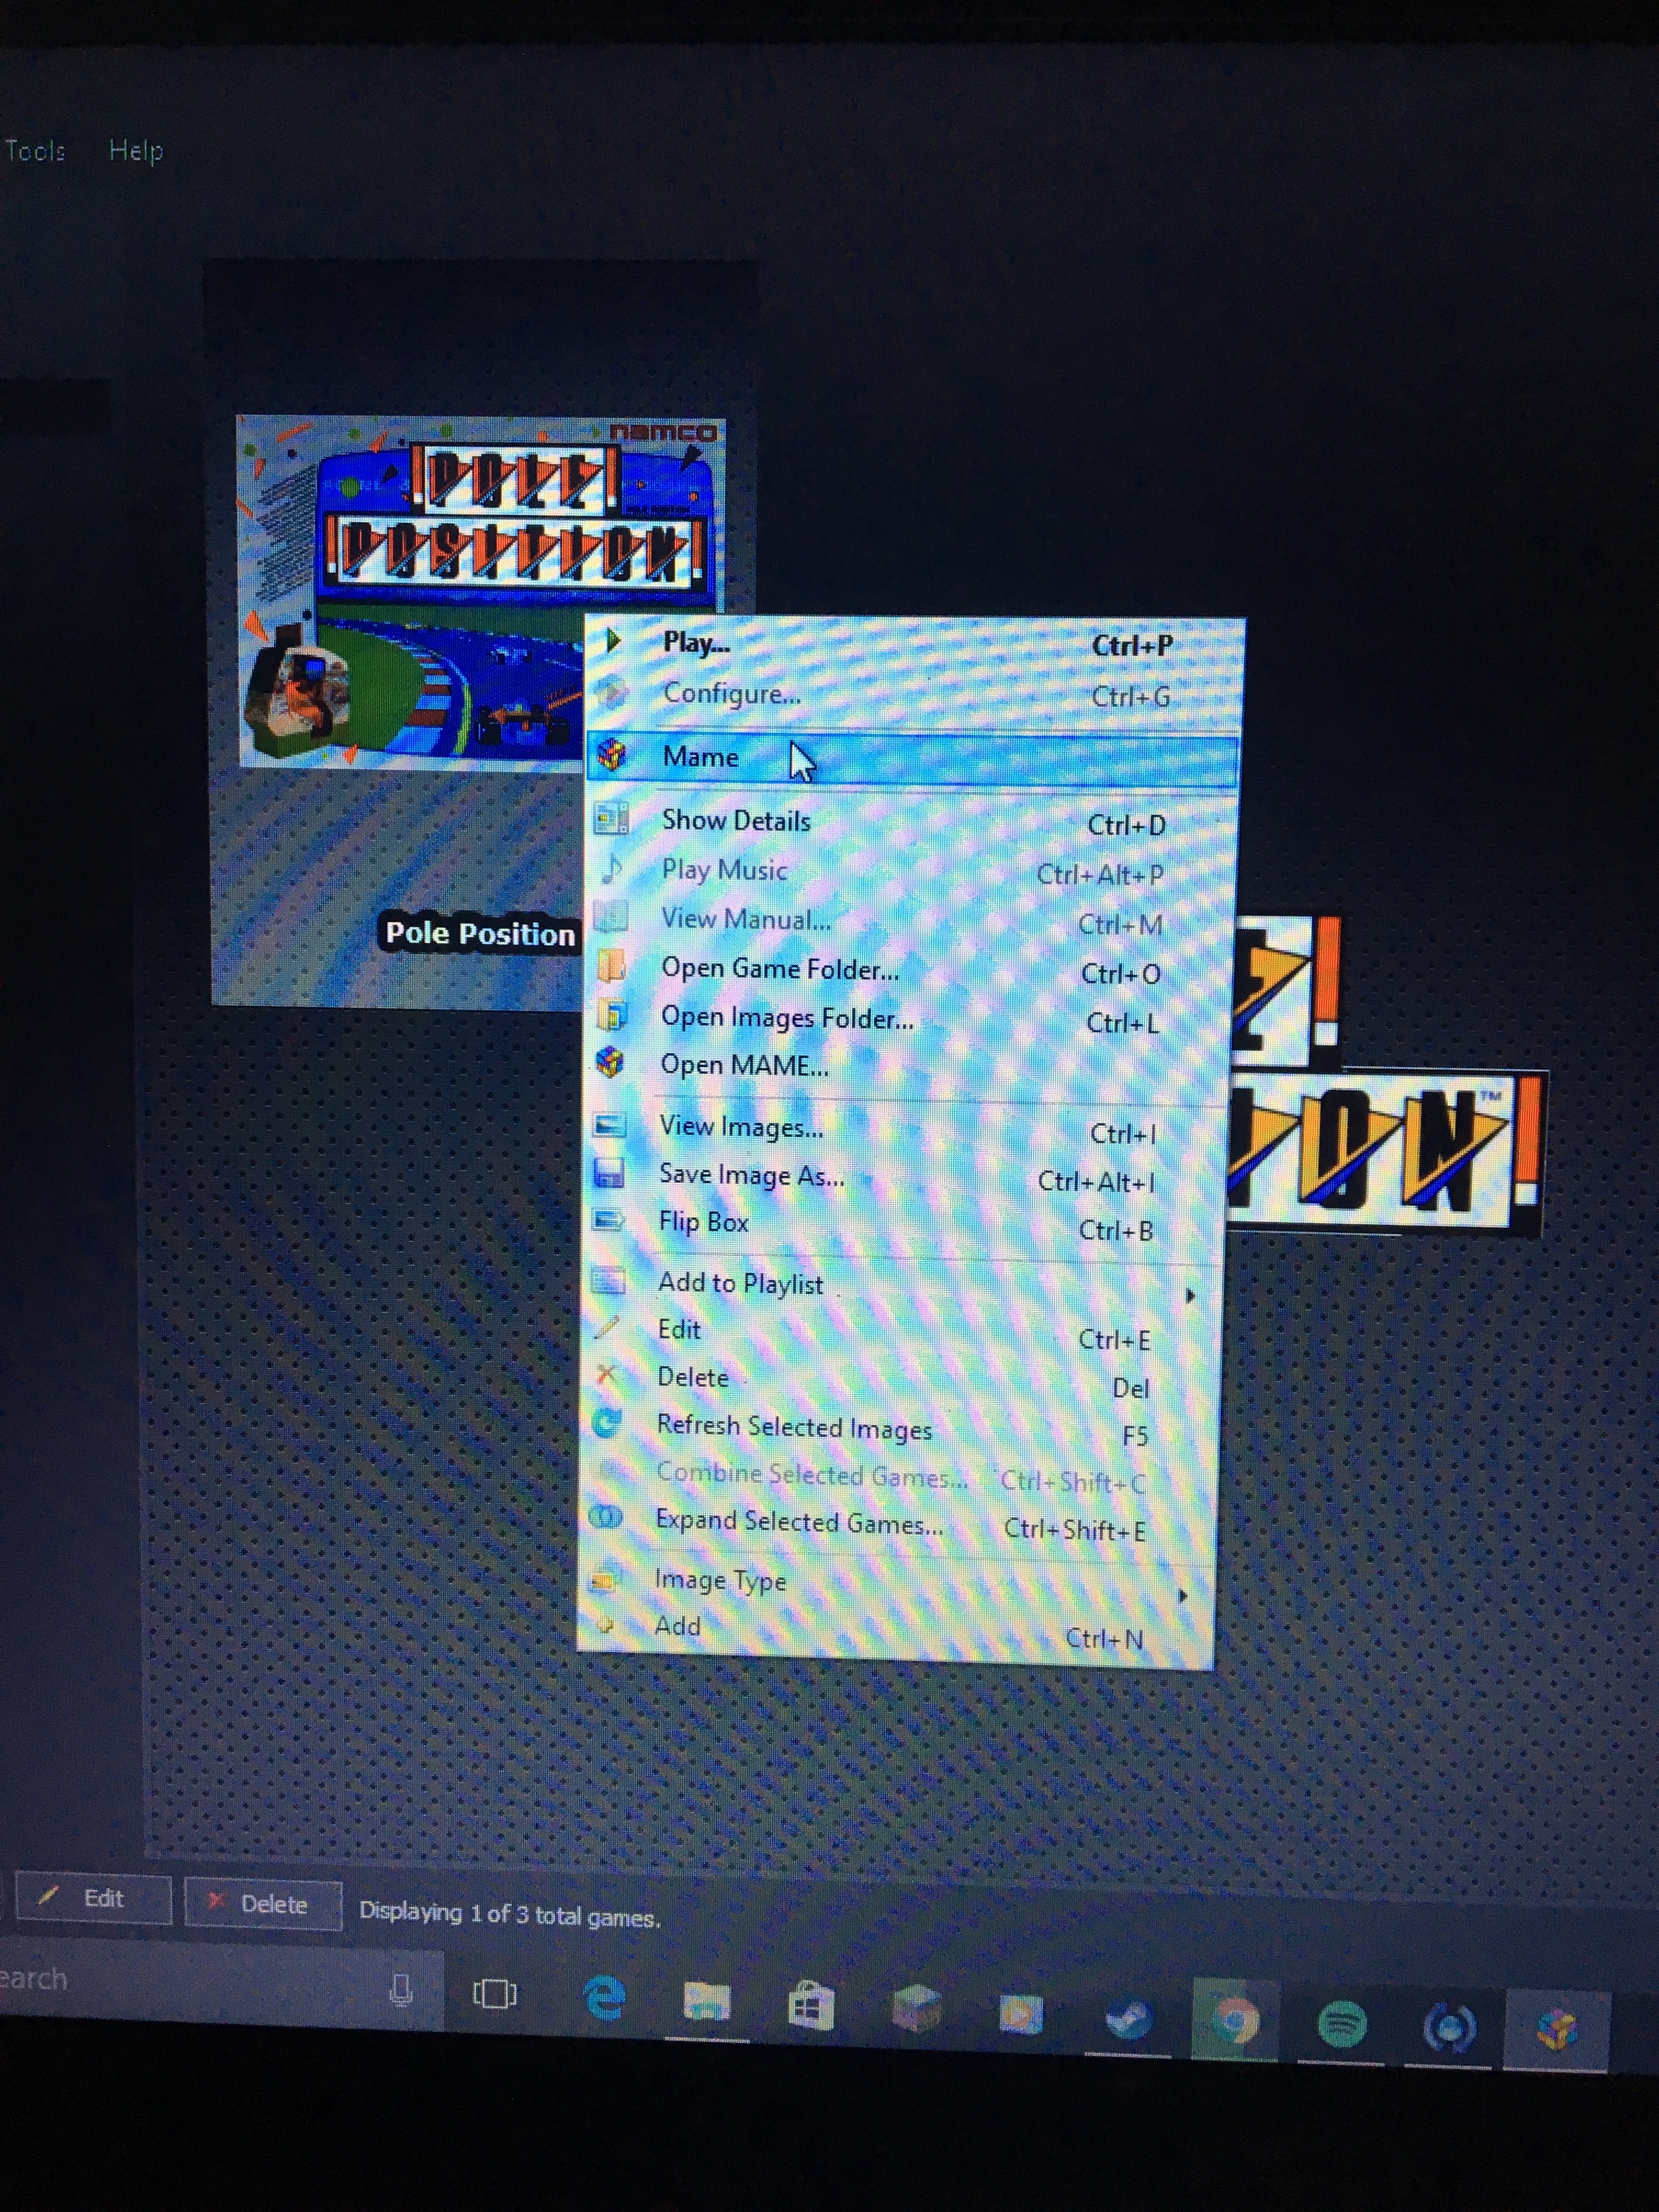
Task: Expand the Add to Playlist submenu arrow
Action: pyautogui.click(x=1190, y=1295)
